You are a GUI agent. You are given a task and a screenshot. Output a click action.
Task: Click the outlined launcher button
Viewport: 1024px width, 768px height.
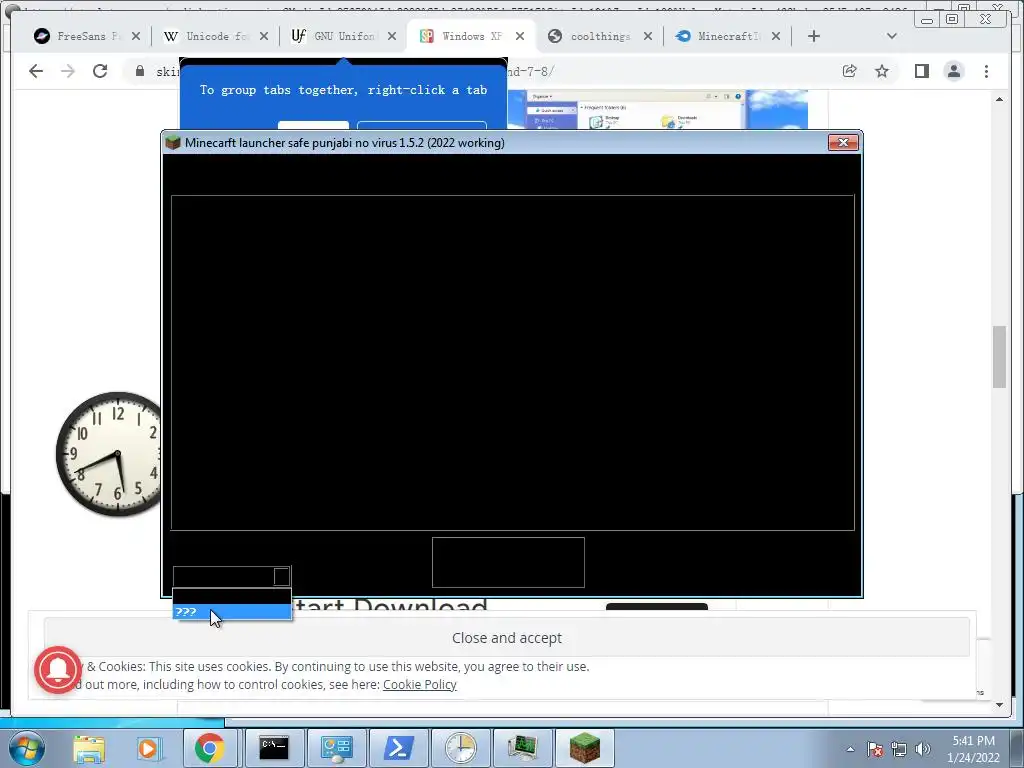click(508, 562)
